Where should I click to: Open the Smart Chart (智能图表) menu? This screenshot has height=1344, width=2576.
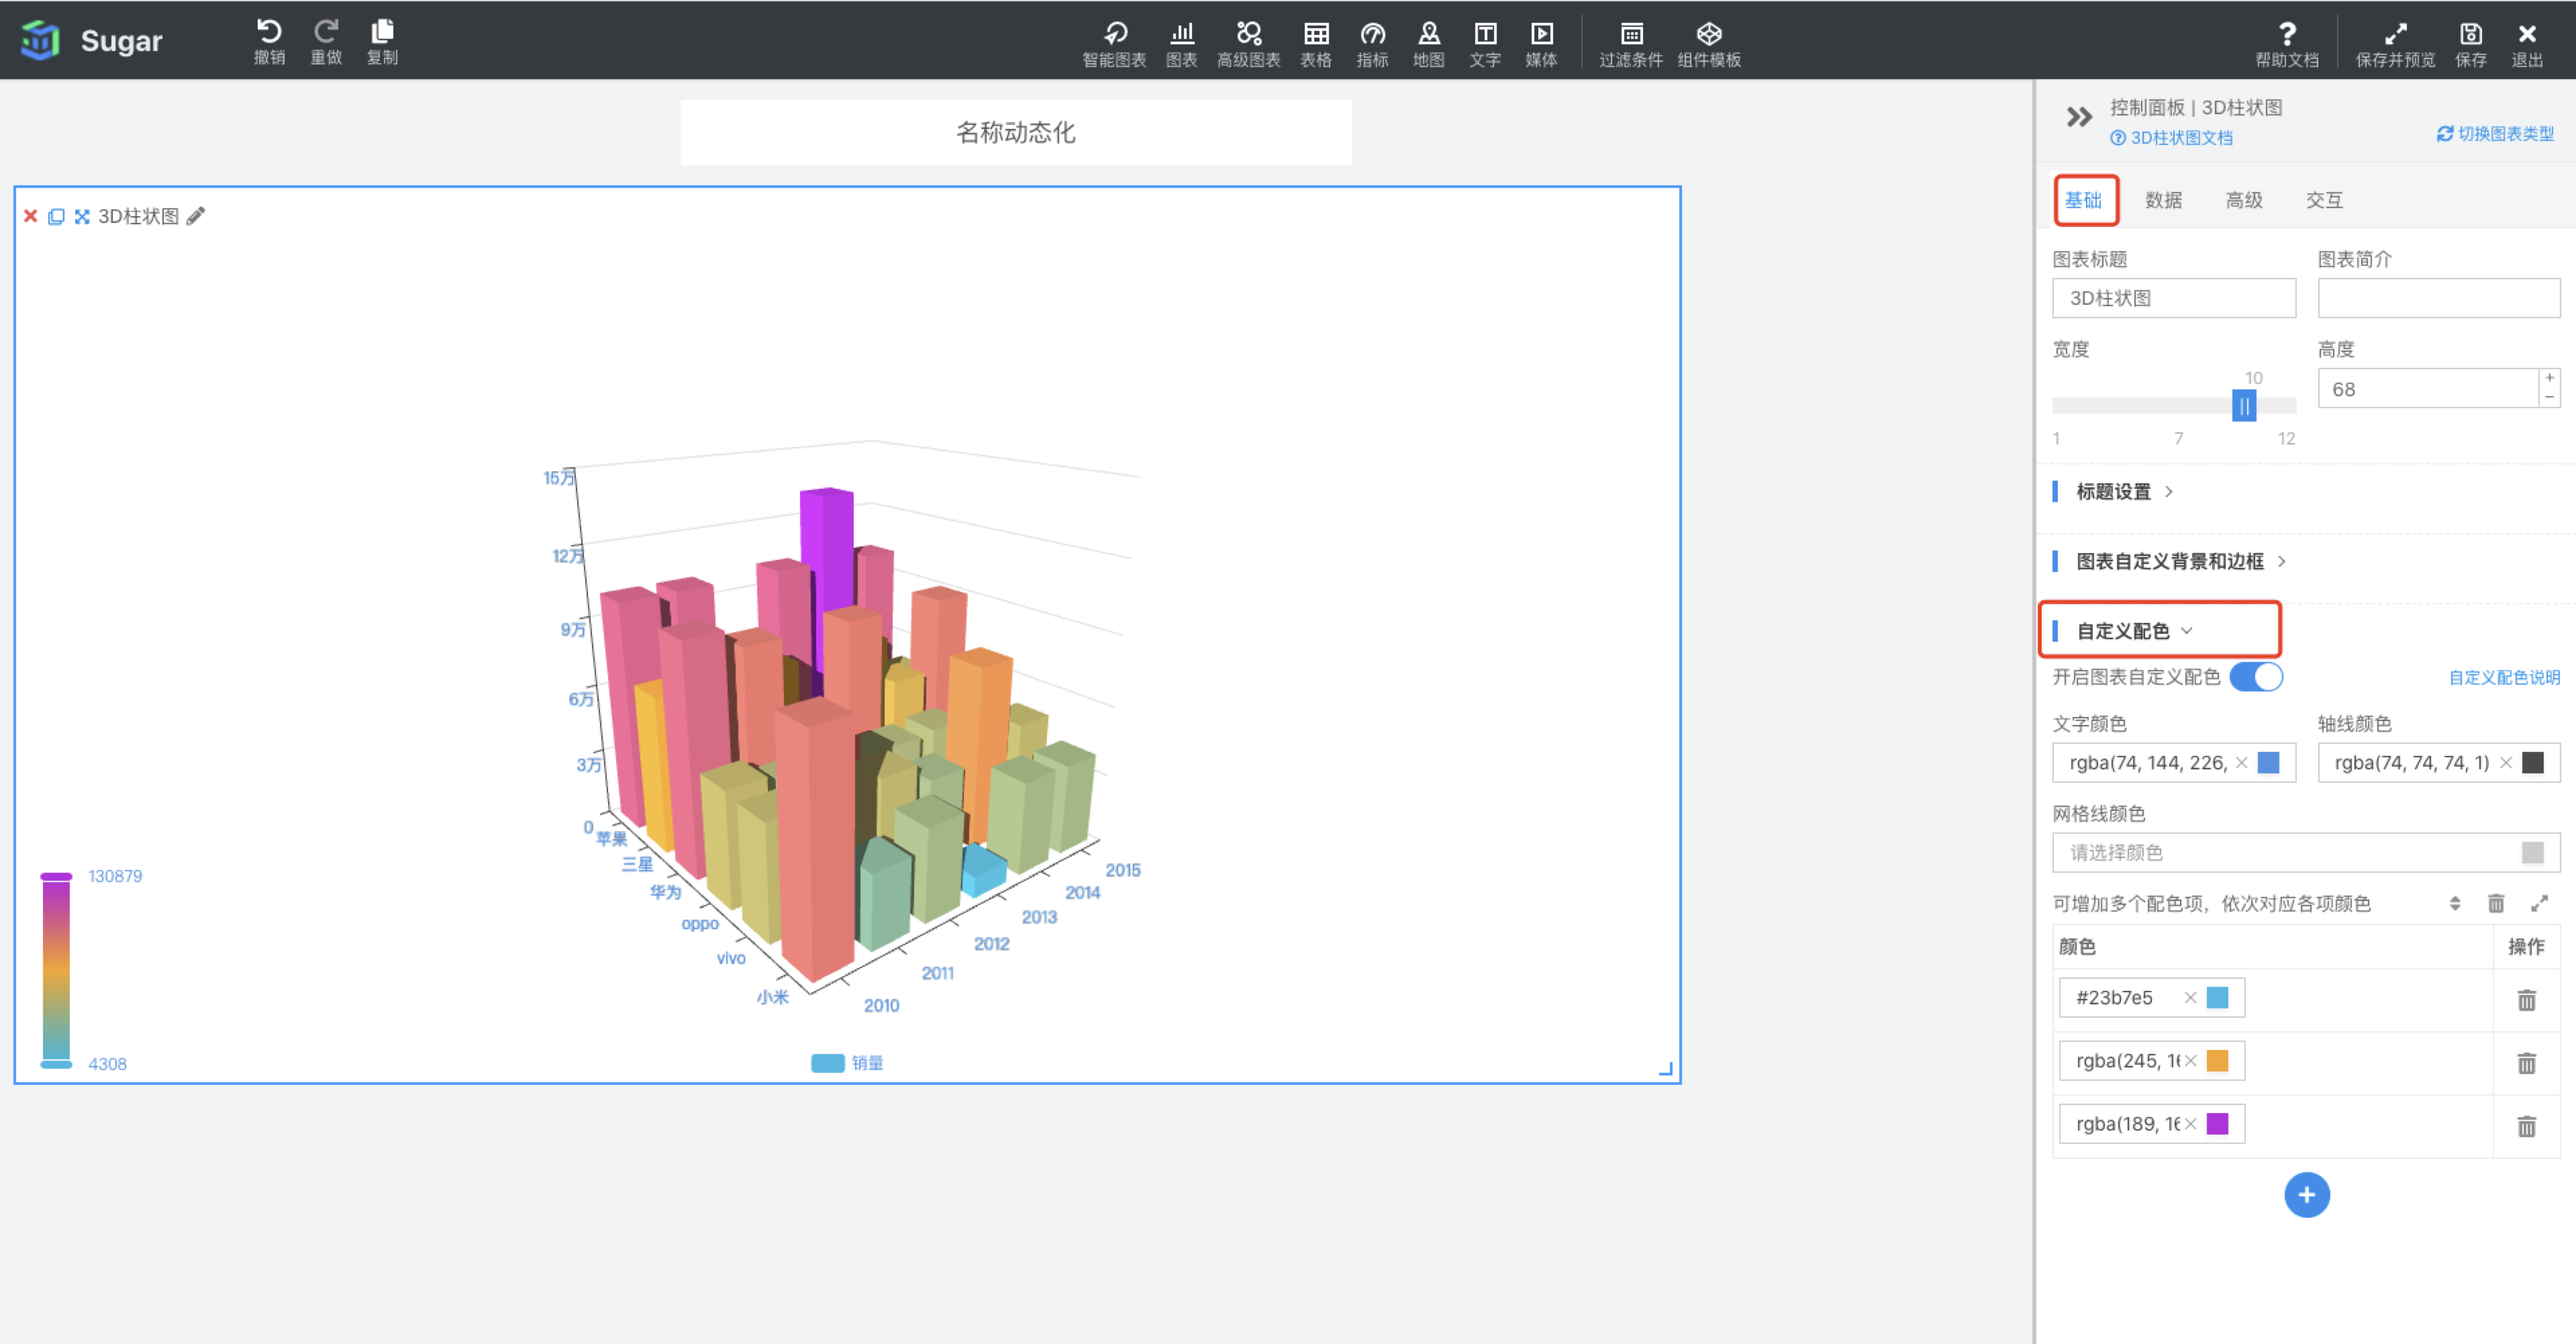point(1114,44)
